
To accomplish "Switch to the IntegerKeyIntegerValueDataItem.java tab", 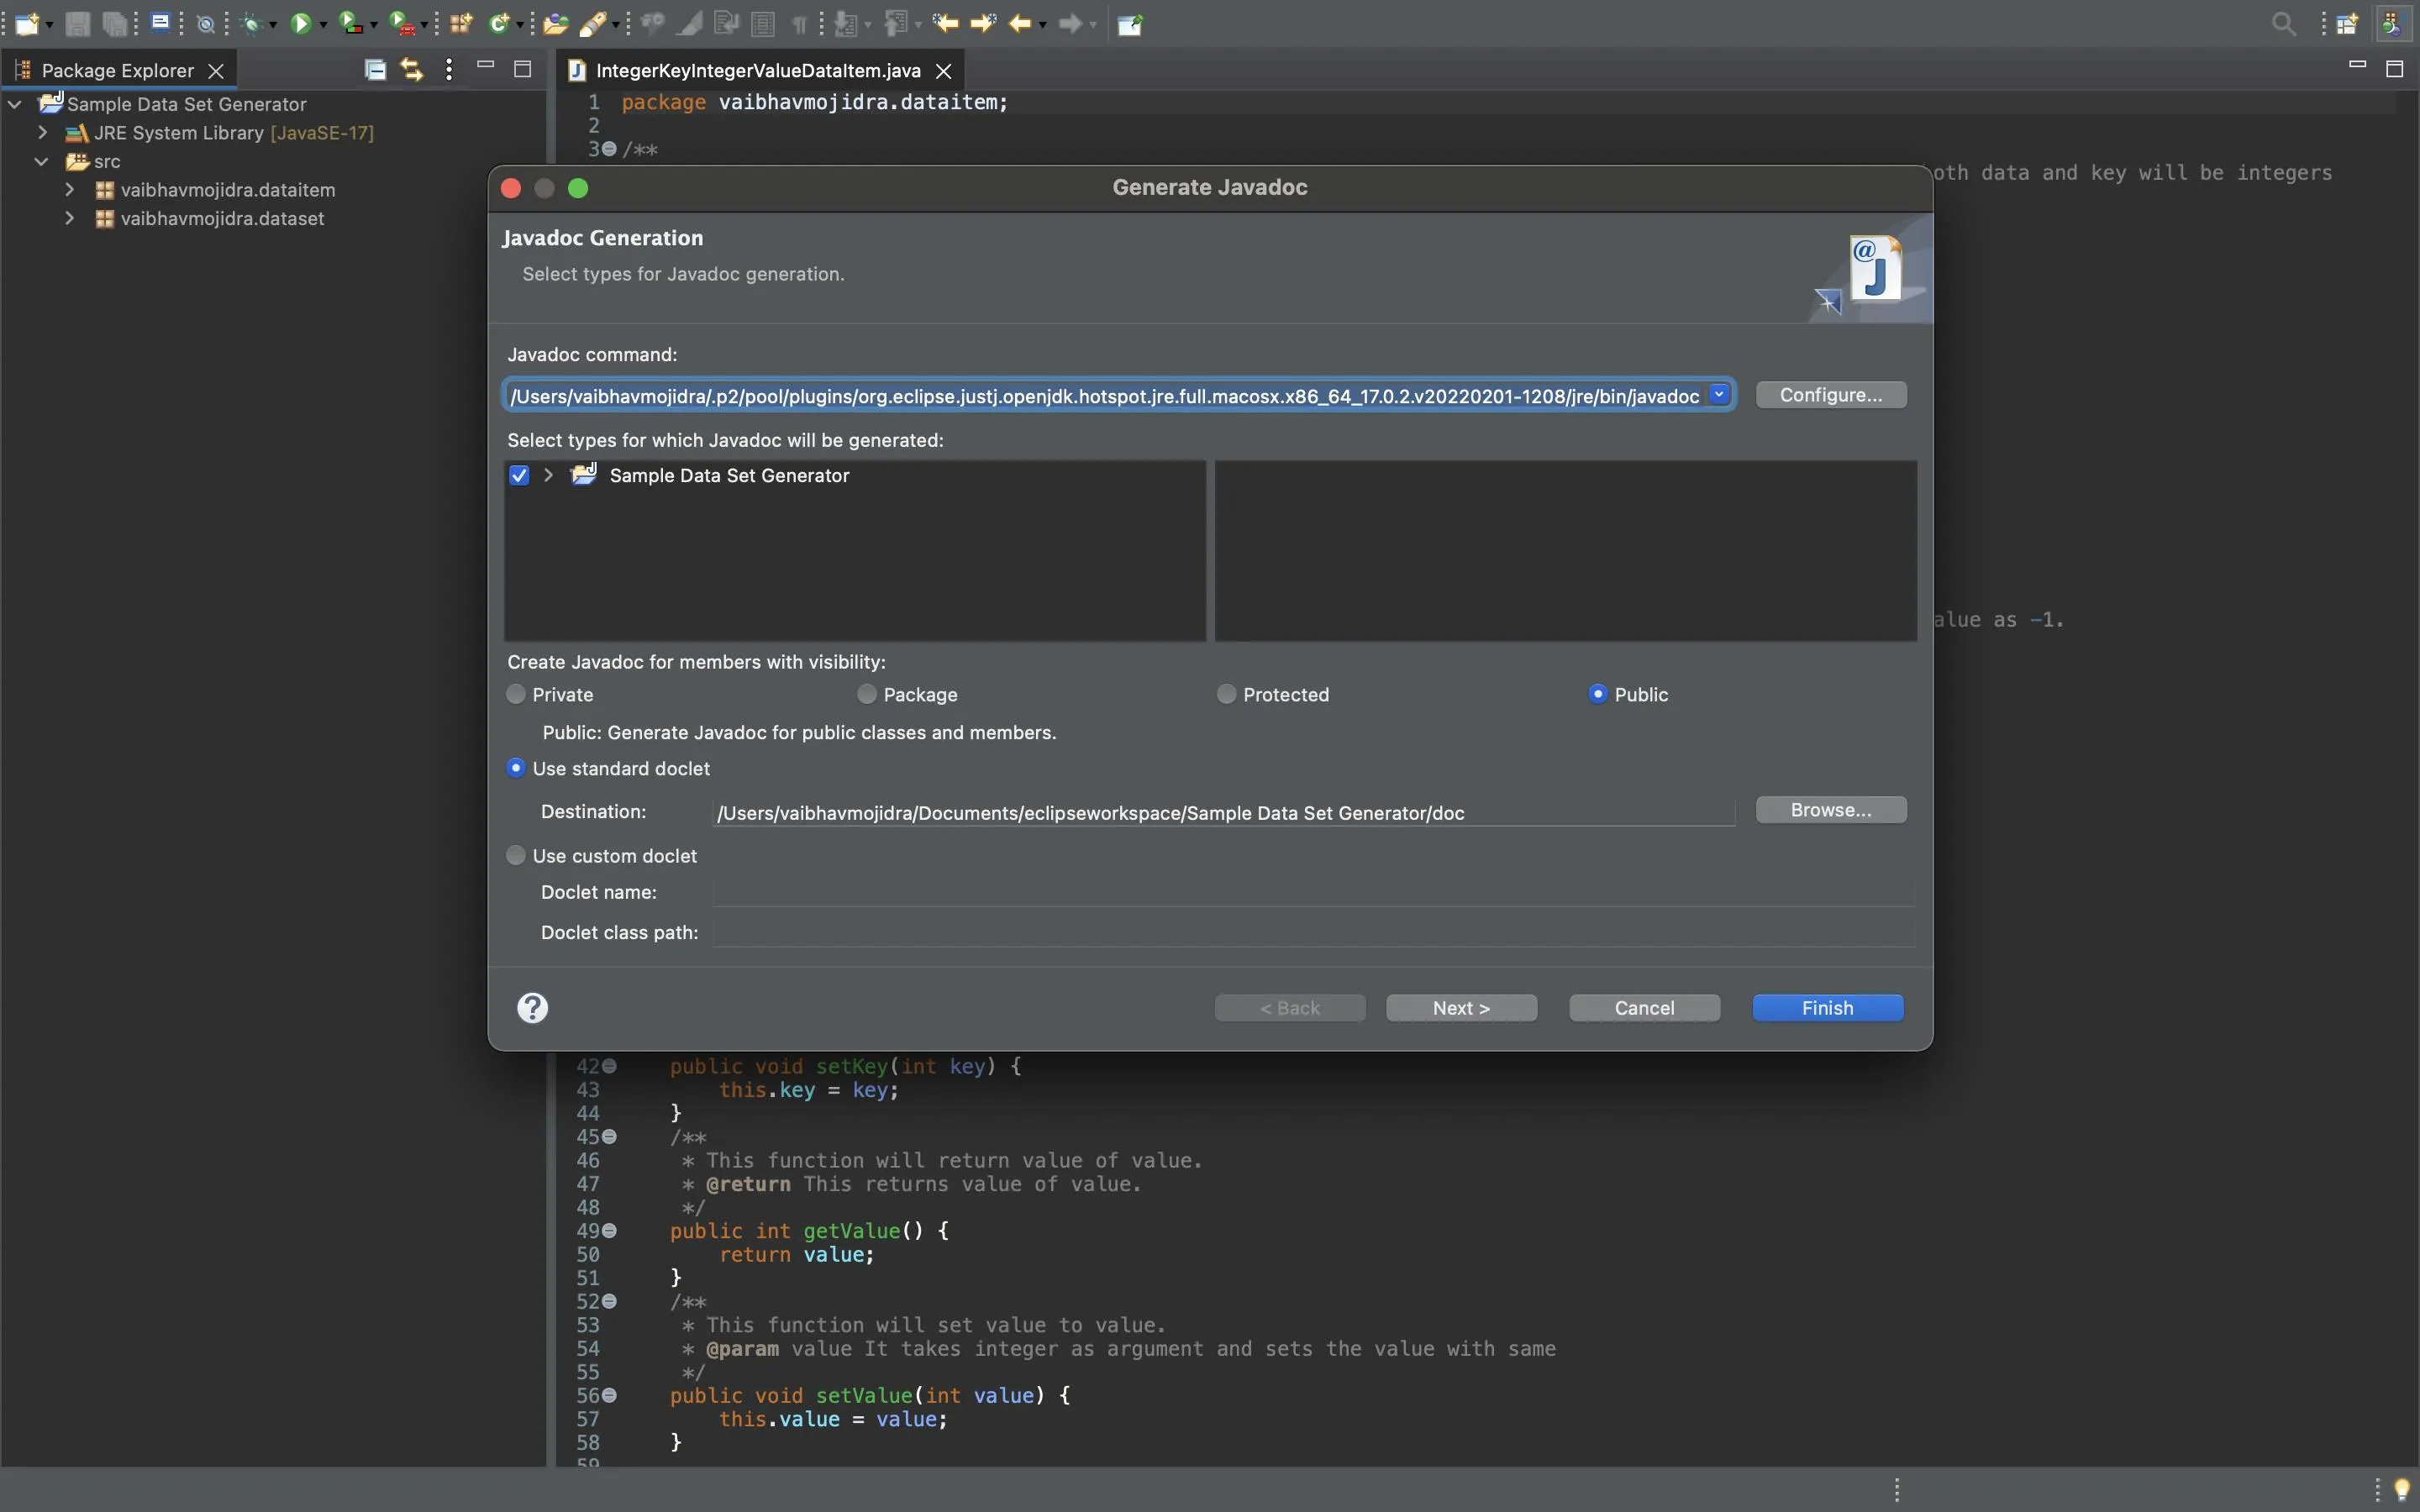I will (757, 70).
